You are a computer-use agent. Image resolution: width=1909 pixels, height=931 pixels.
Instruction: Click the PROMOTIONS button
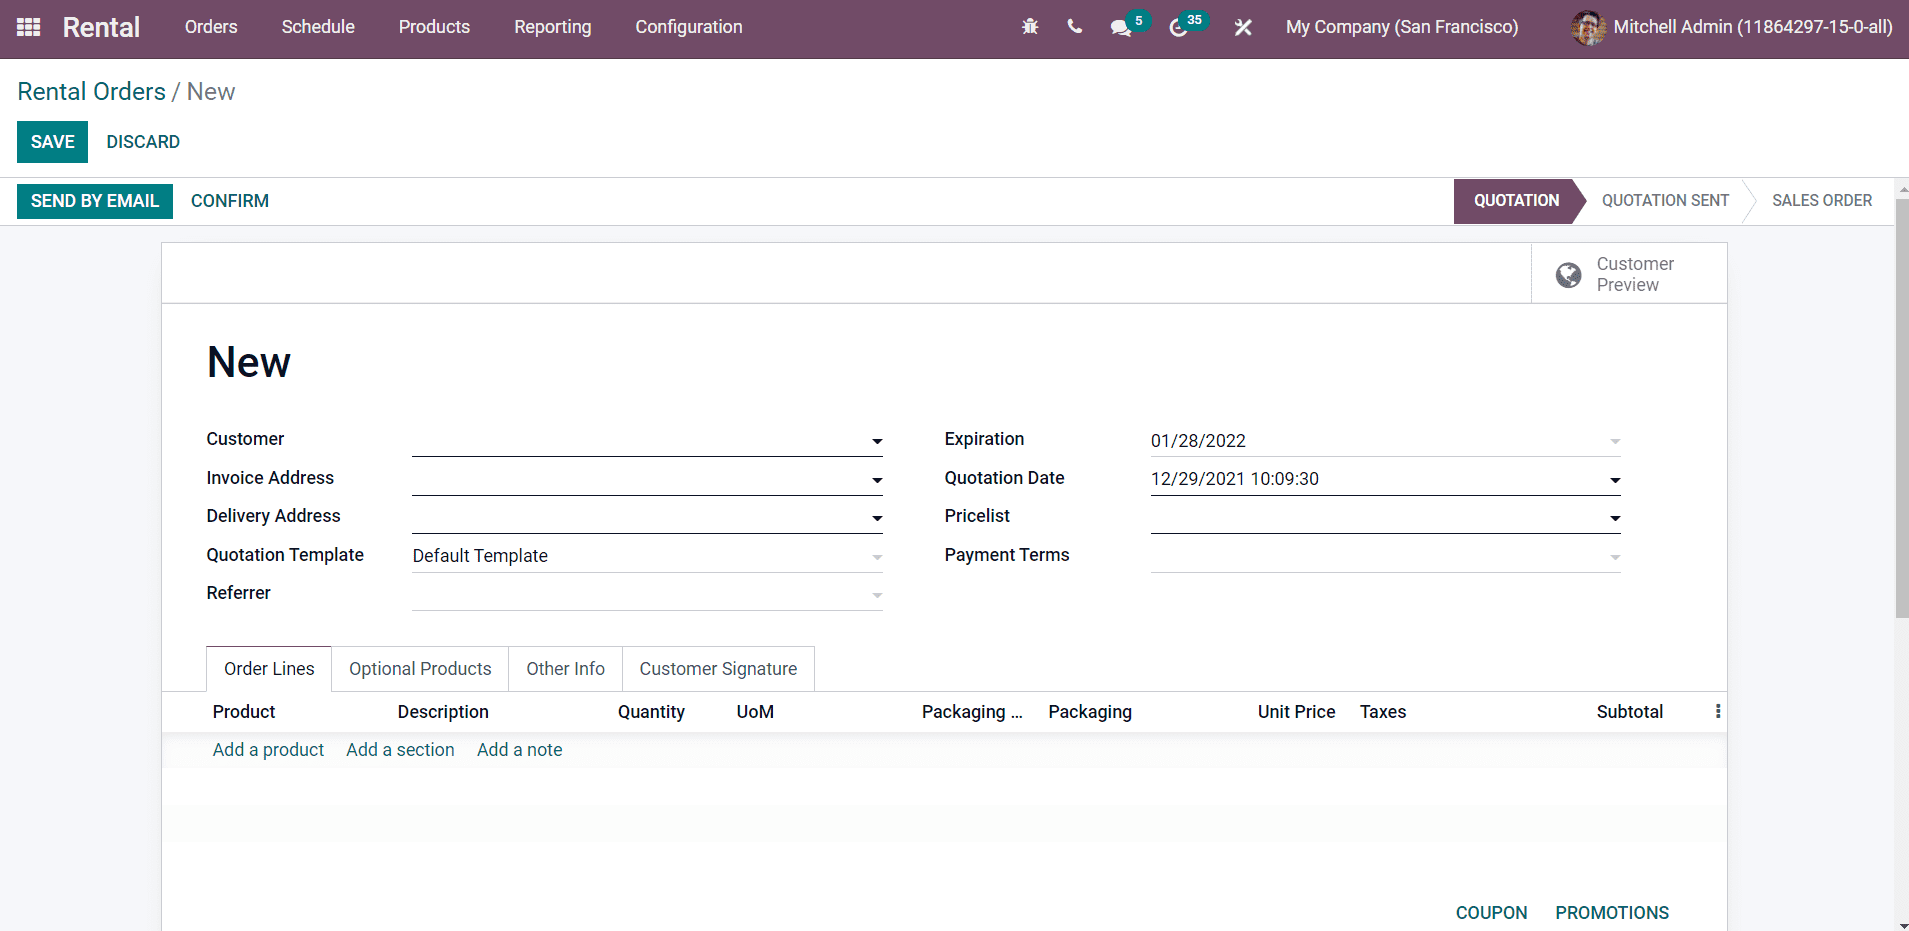click(x=1612, y=913)
